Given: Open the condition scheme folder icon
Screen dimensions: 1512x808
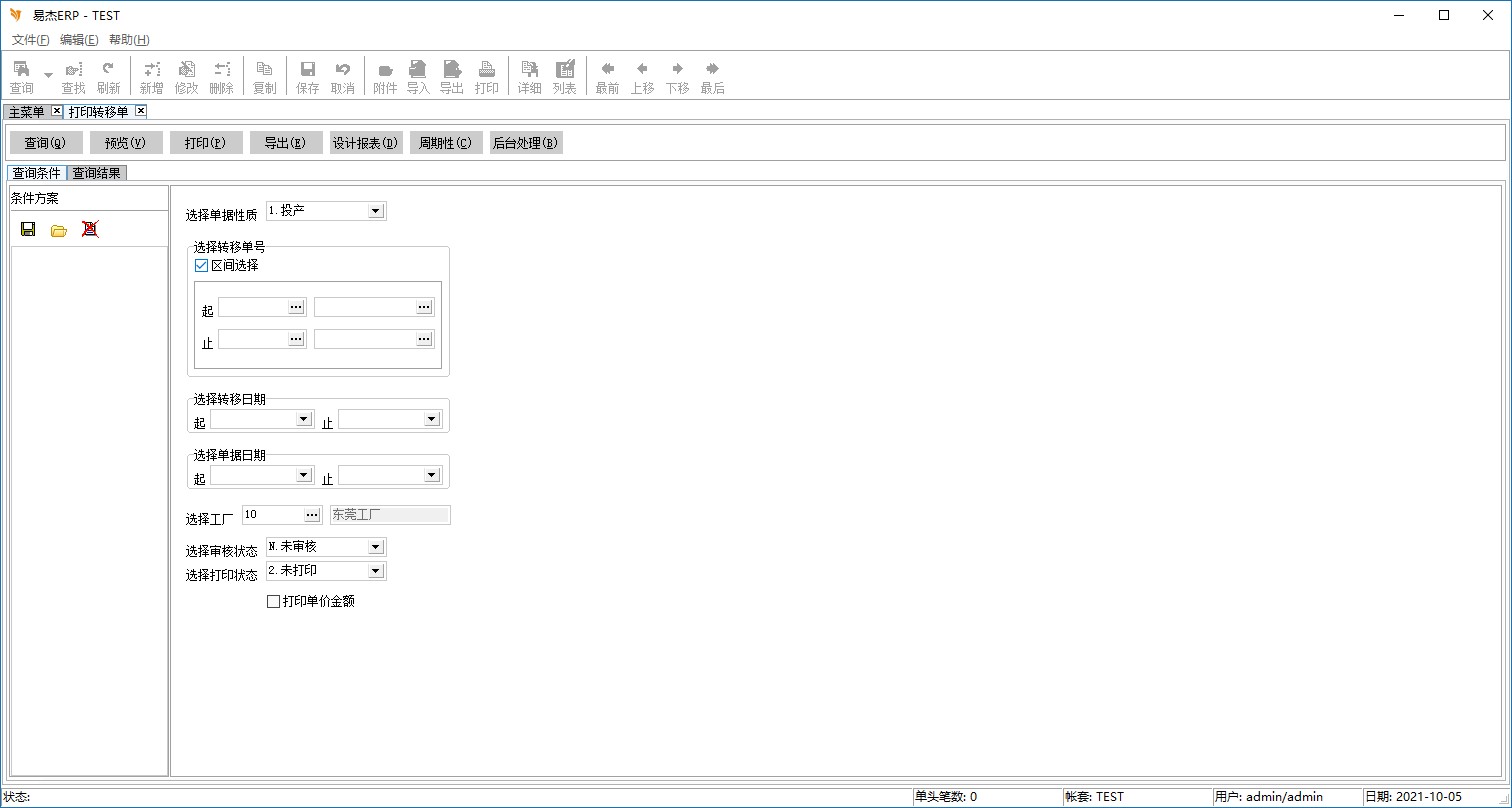Looking at the screenshot, I should tap(59, 230).
